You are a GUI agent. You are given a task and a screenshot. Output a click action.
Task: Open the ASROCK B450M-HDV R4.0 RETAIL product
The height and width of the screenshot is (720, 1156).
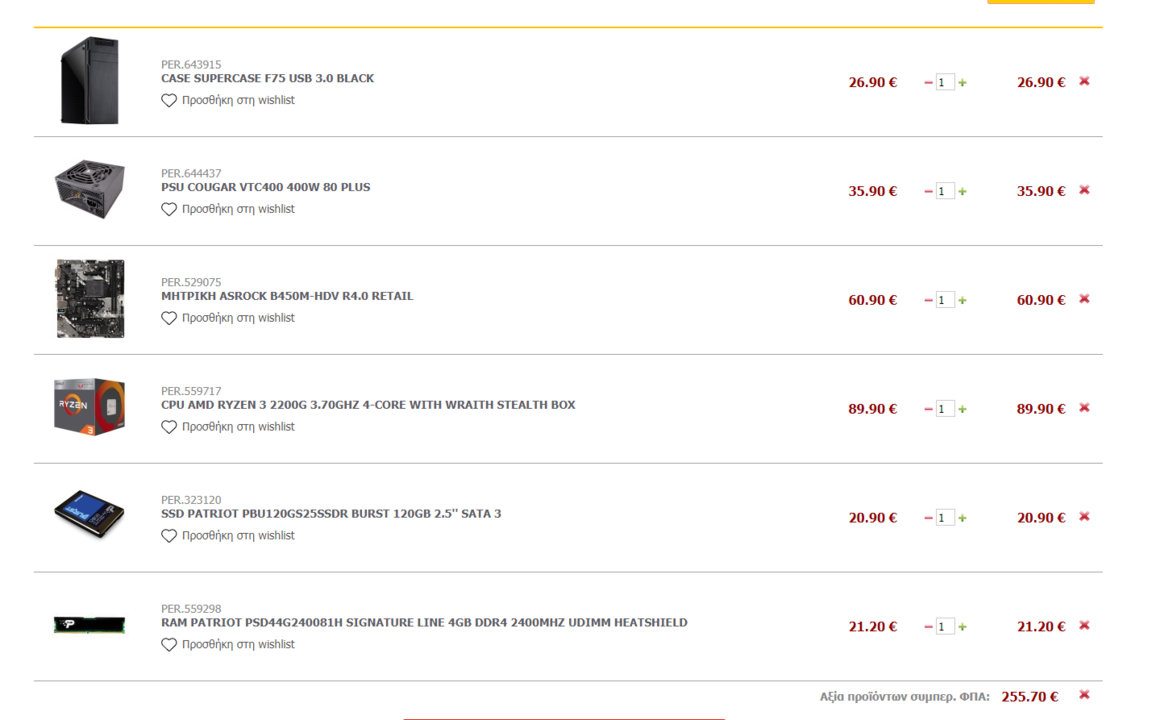click(287, 296)
